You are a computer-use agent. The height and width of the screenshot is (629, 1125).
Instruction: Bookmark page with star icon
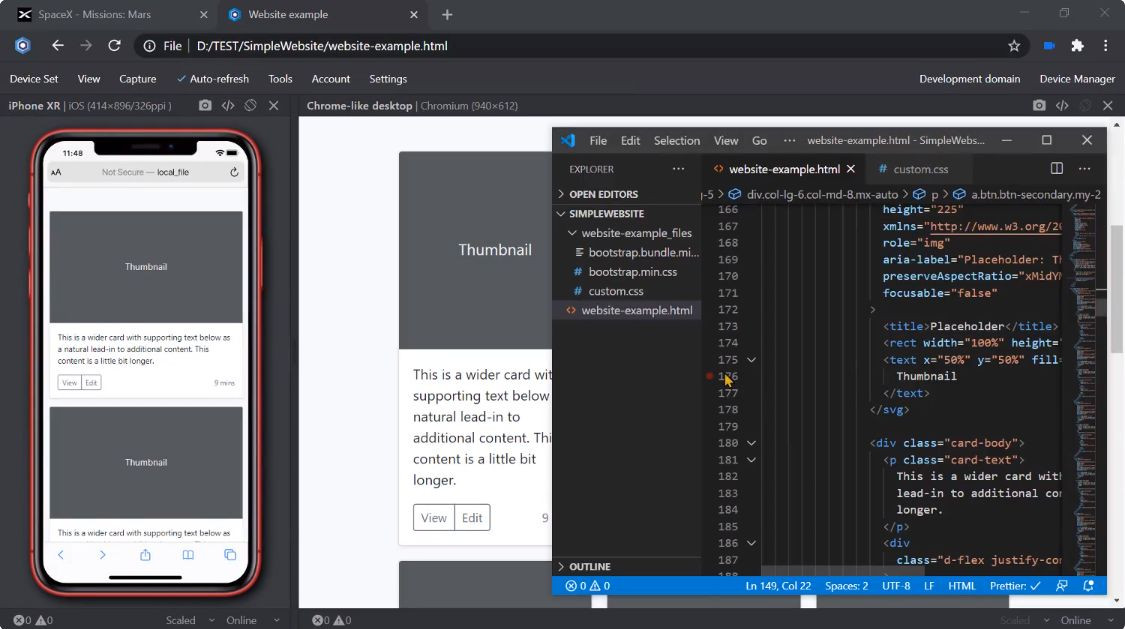[x=1014, y=45]
